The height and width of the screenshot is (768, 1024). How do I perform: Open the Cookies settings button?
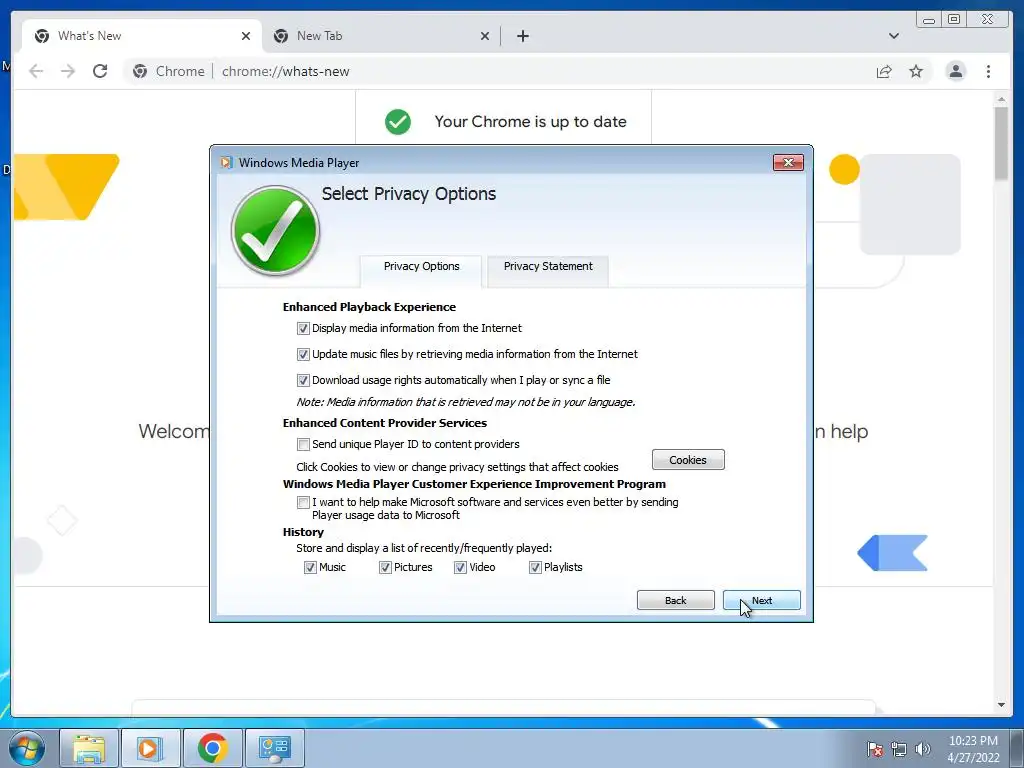[688, 460]
